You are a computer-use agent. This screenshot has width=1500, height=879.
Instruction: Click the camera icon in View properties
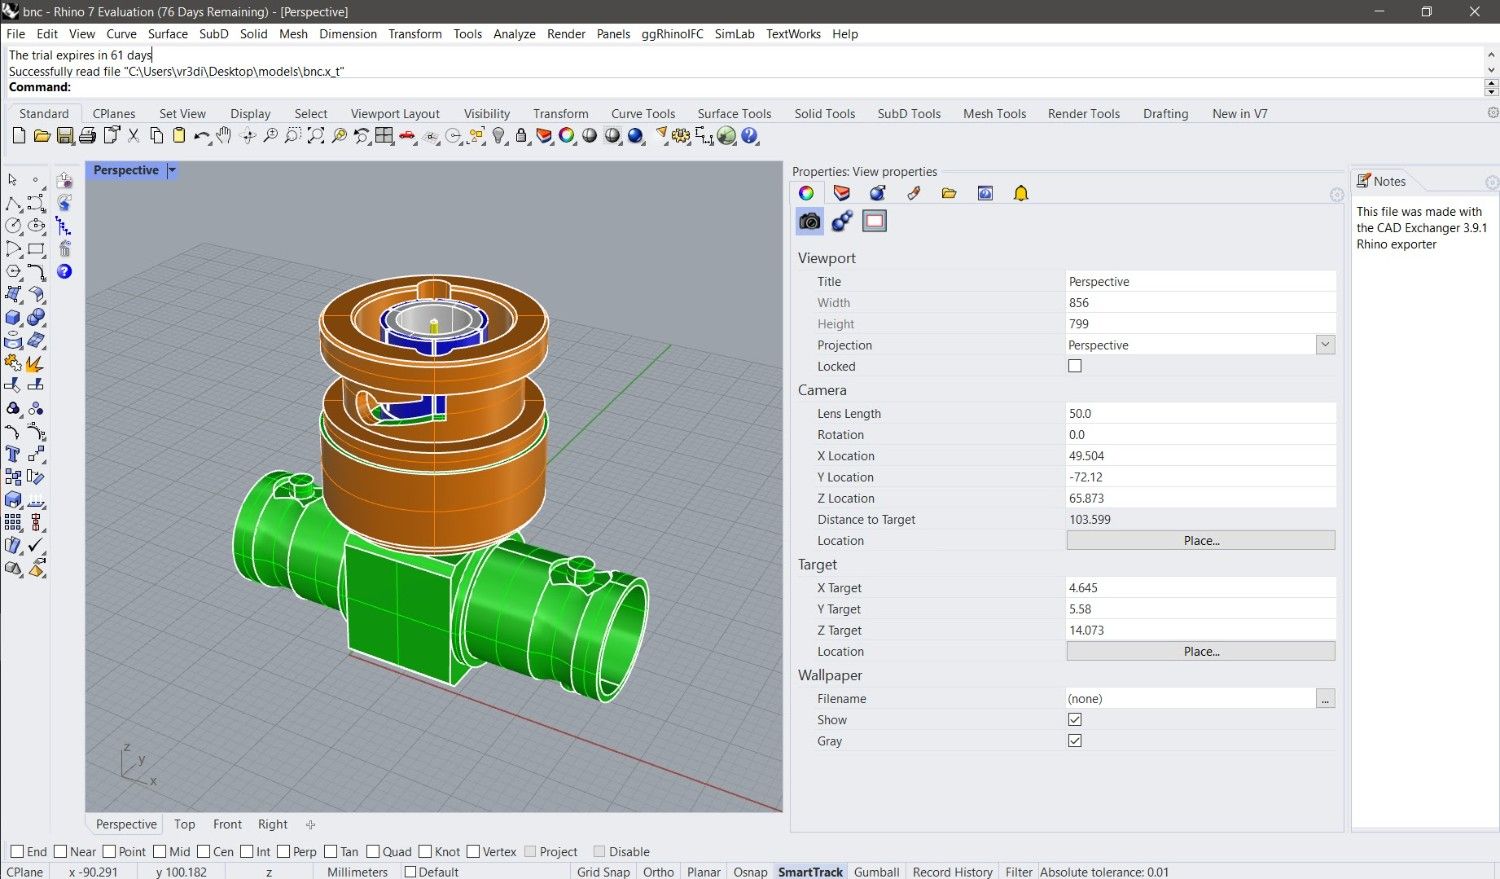(809, 221)
